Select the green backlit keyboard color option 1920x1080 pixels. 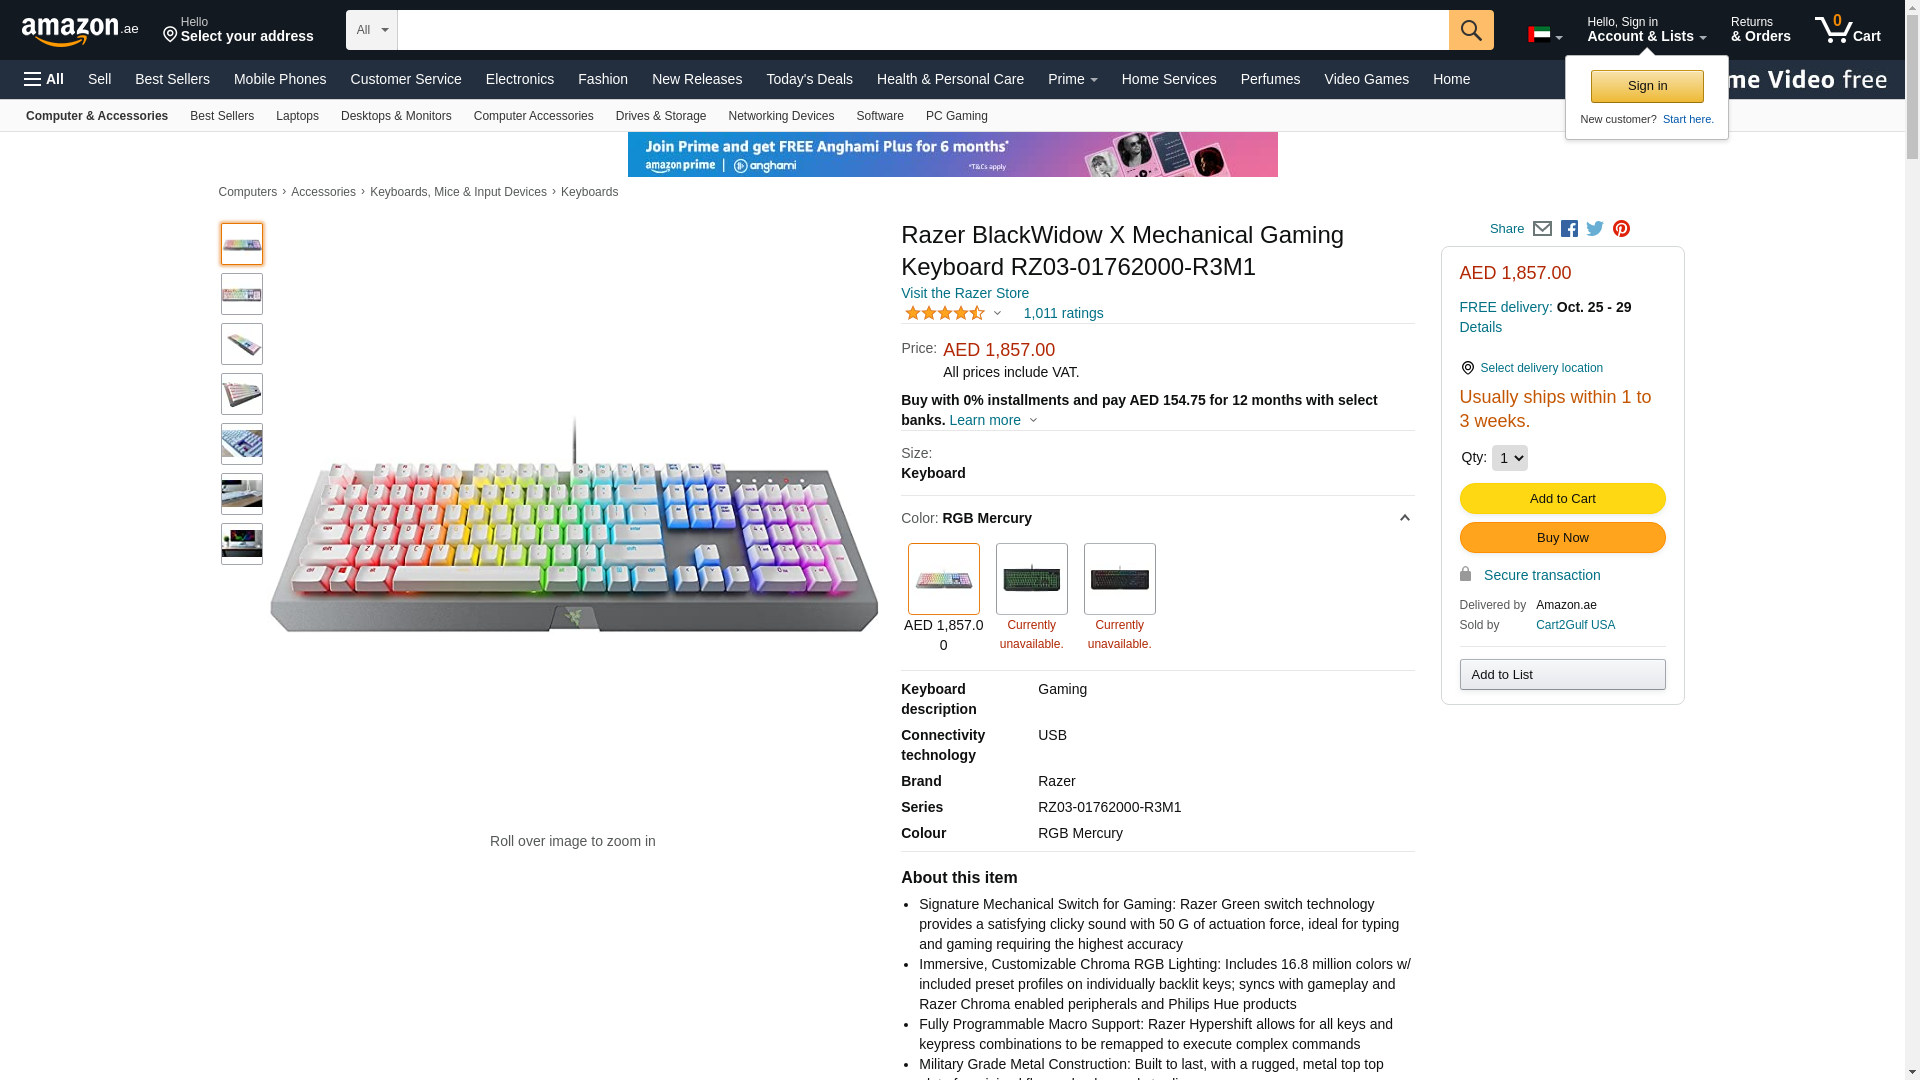click(1031, 579)
